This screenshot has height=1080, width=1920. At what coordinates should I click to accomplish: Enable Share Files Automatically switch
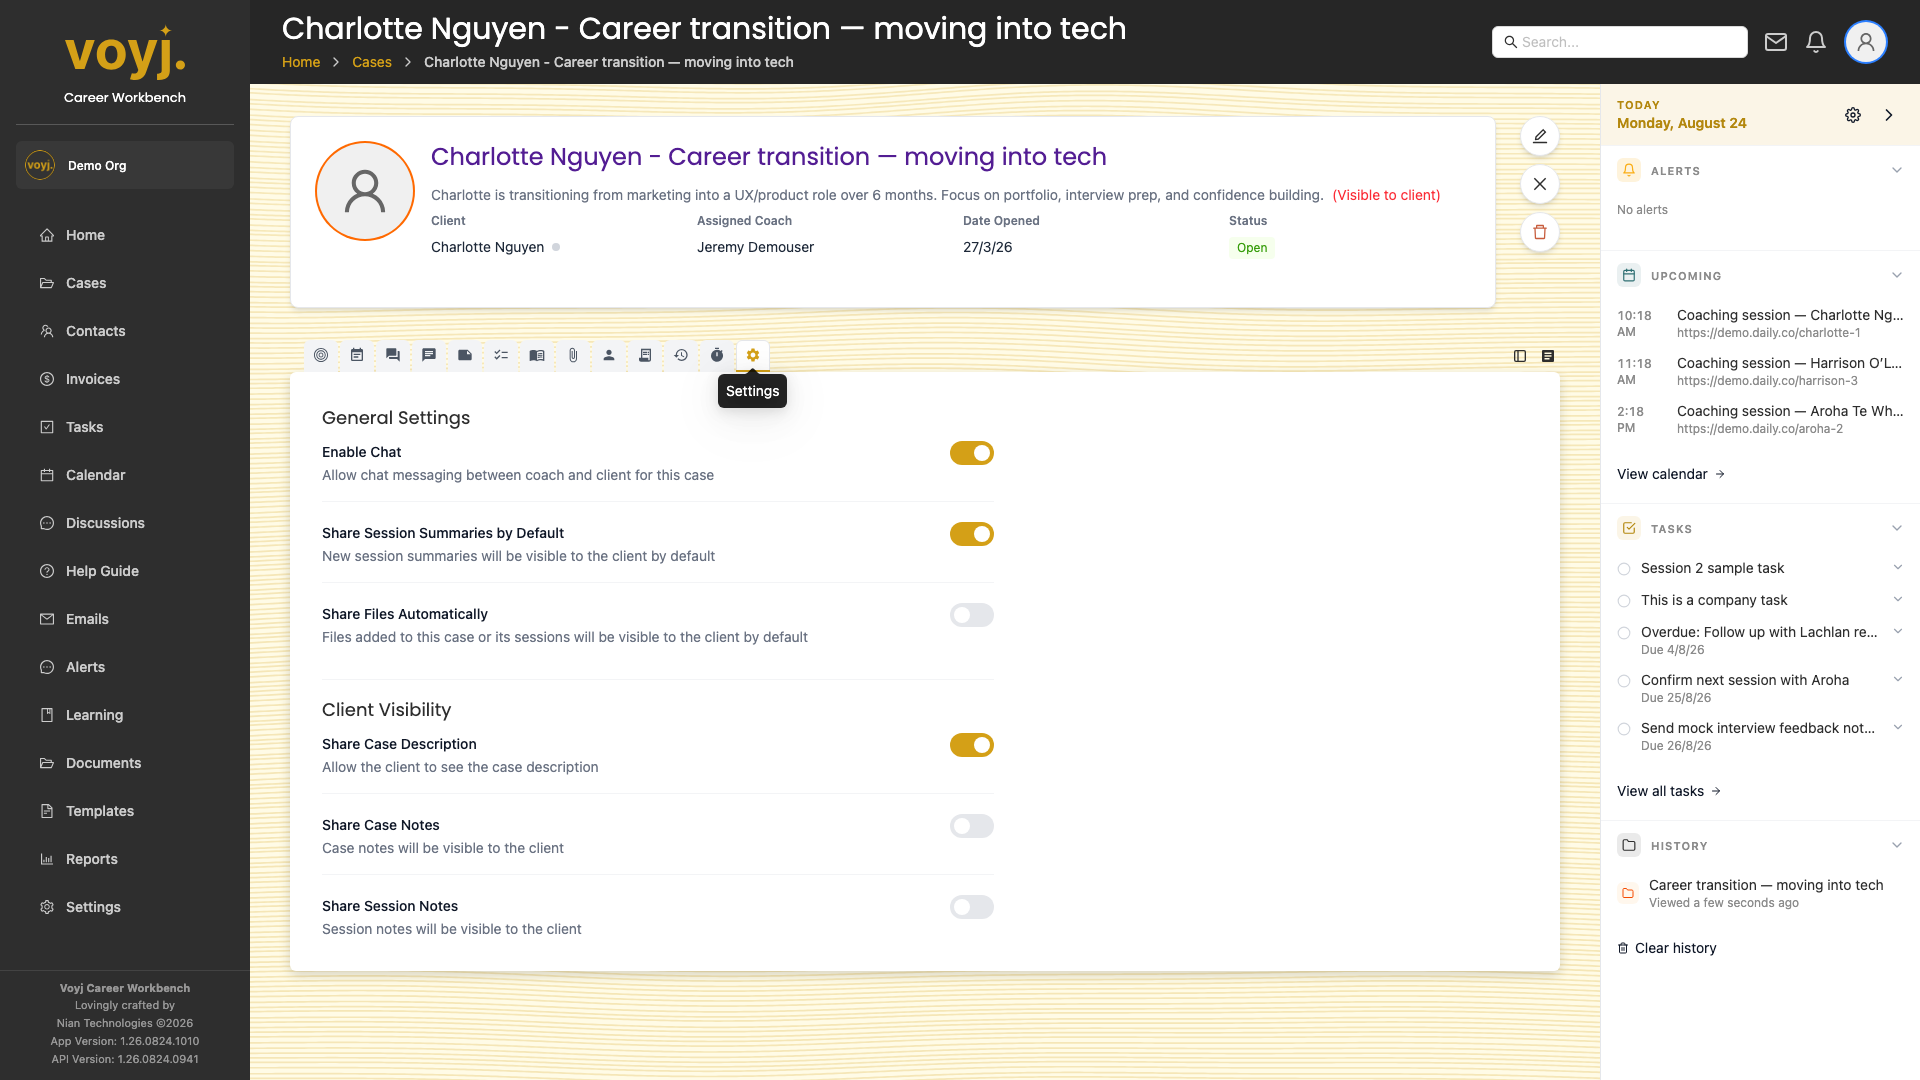pos(972,615)
